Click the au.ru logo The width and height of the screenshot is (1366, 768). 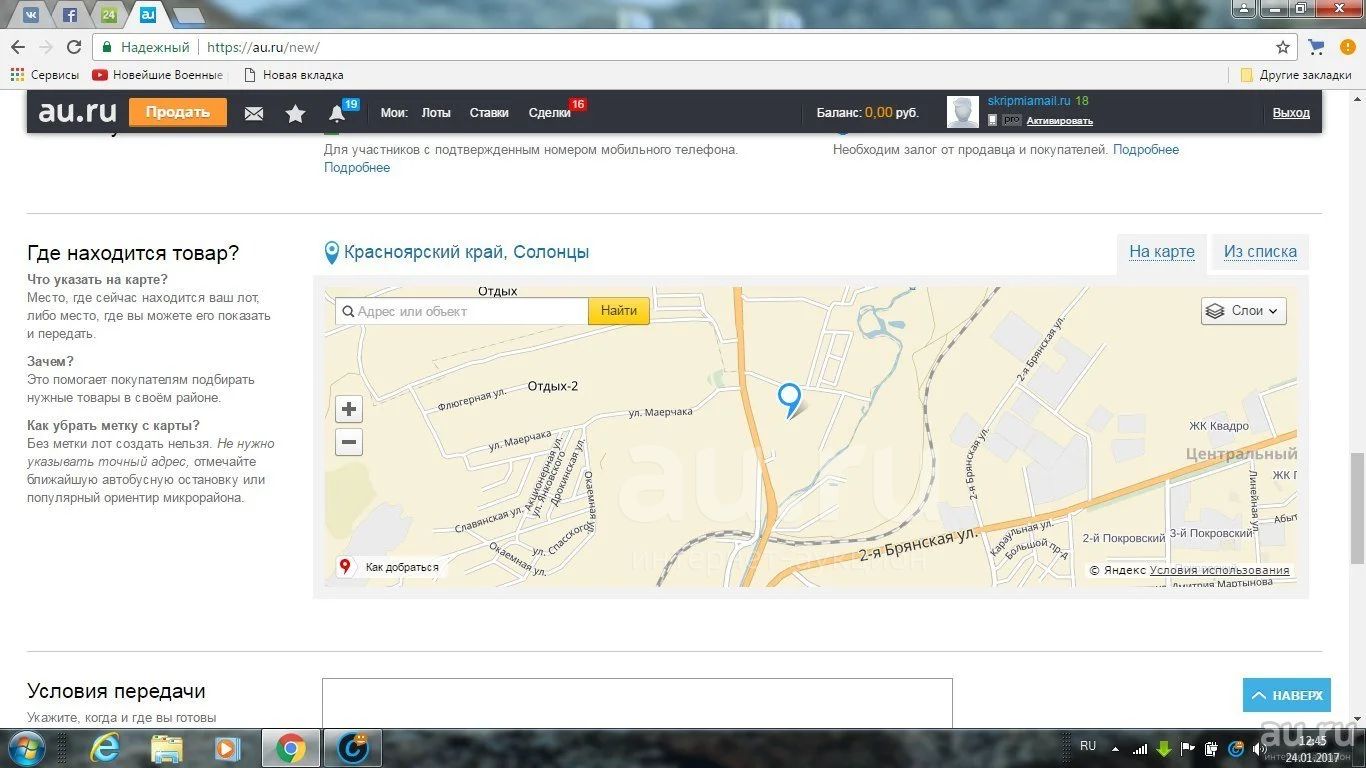(77, 112)
